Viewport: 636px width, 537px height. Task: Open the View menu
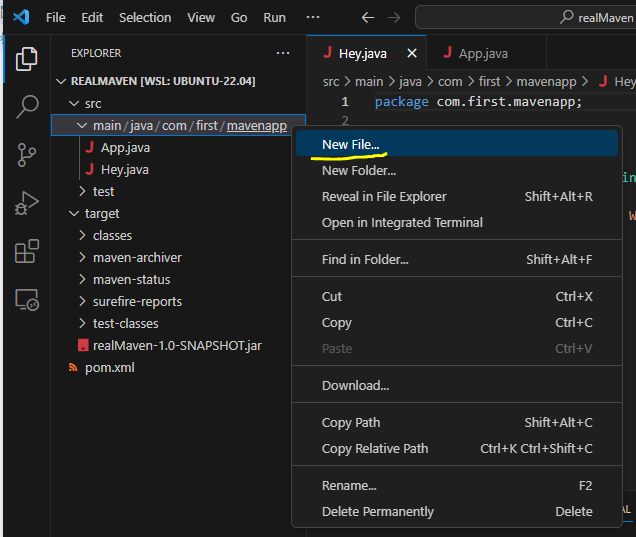[x=201, y=17]
